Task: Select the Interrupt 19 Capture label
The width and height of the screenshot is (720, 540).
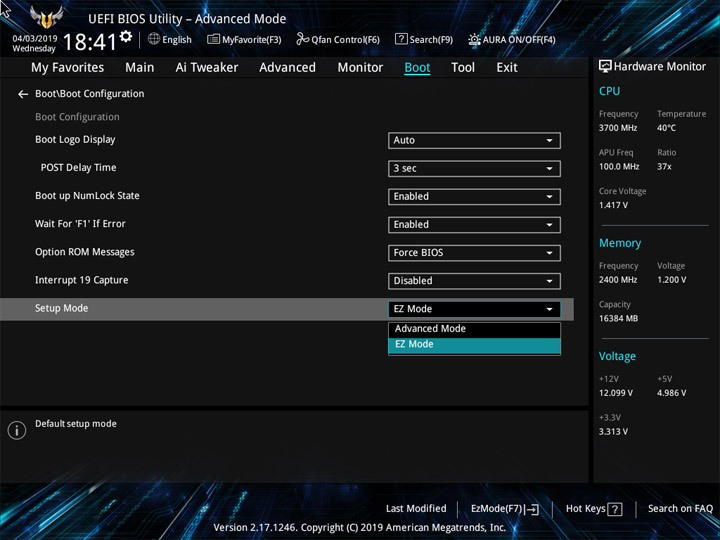Action: pyautogui.click(x=82, y=280)
